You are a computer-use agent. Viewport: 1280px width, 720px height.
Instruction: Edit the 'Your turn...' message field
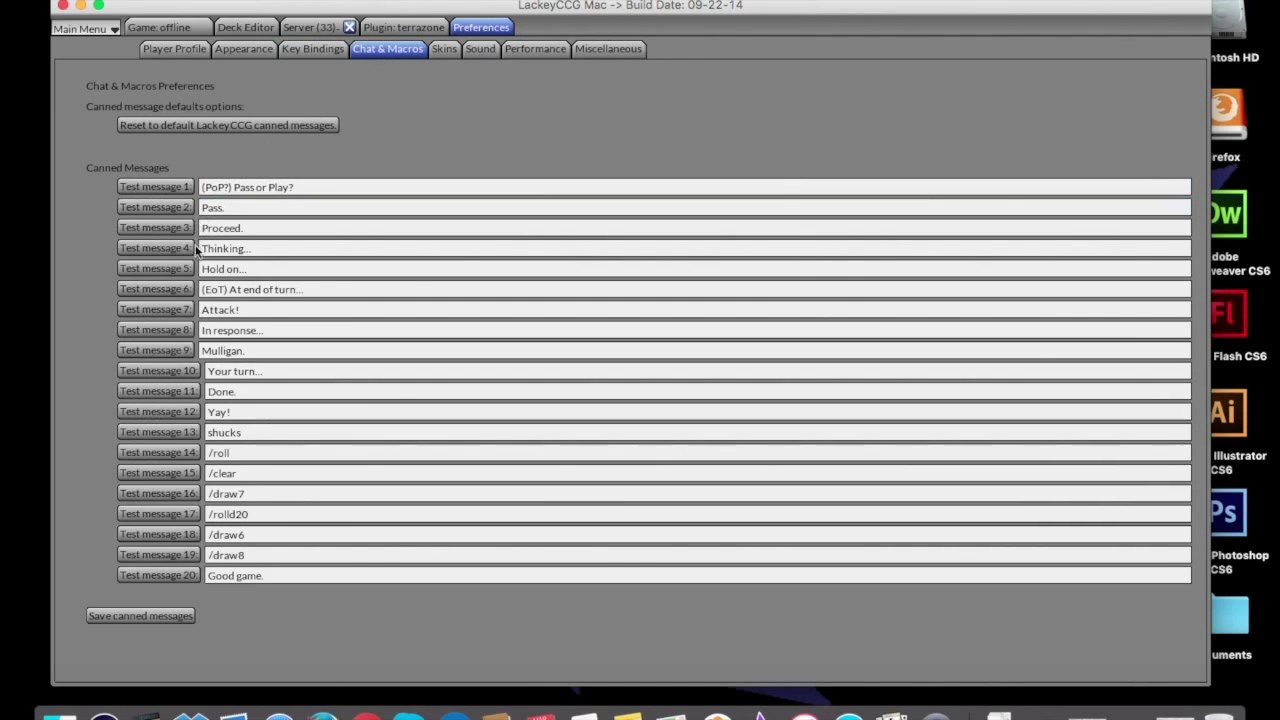[697, 371]
